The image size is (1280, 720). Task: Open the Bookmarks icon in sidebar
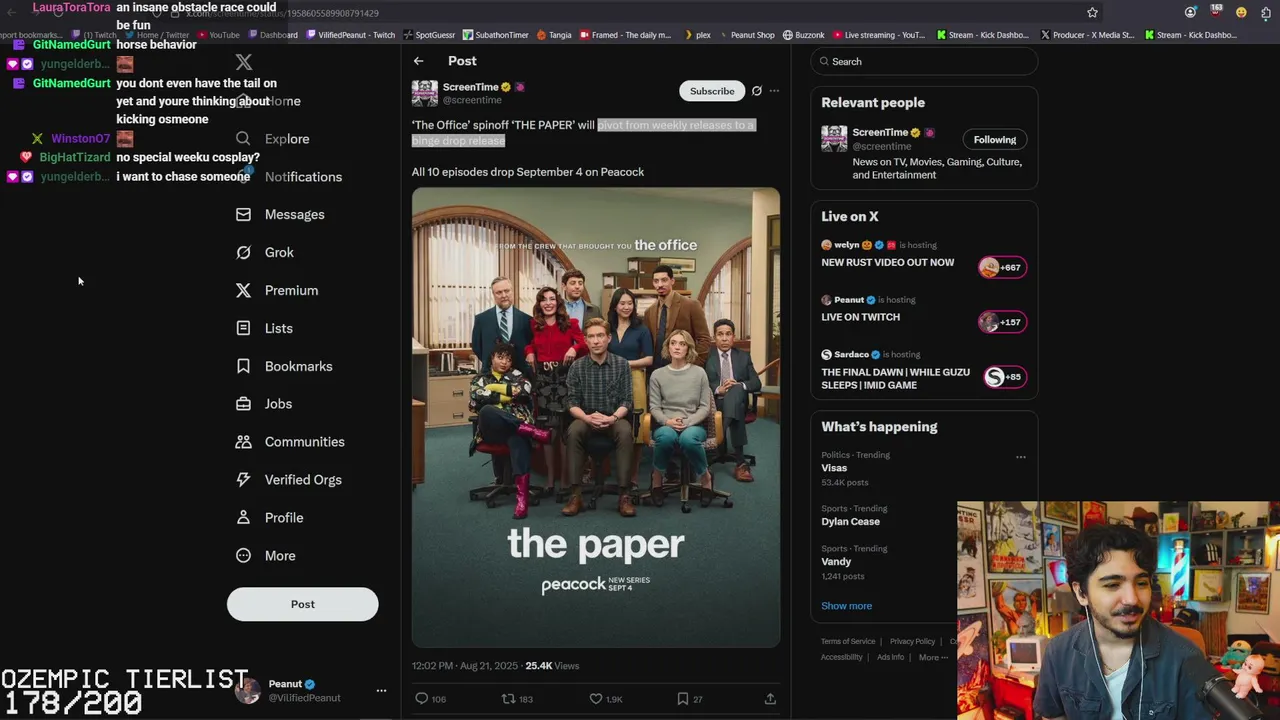[243, 366]
